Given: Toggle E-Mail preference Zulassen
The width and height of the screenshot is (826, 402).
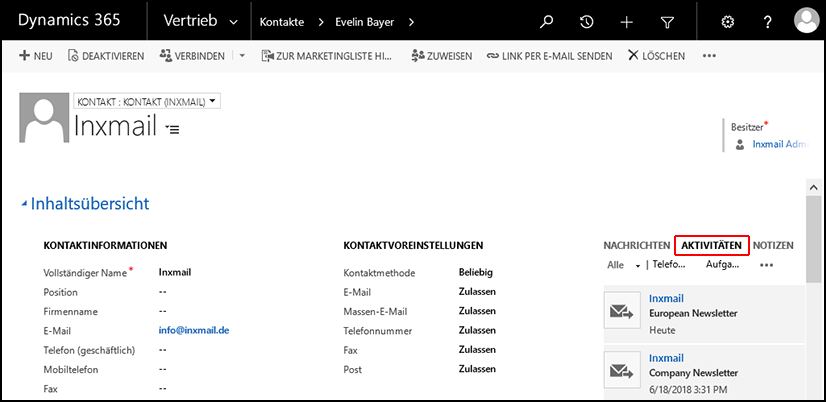Looking at the screenshot, I should 477,292.
